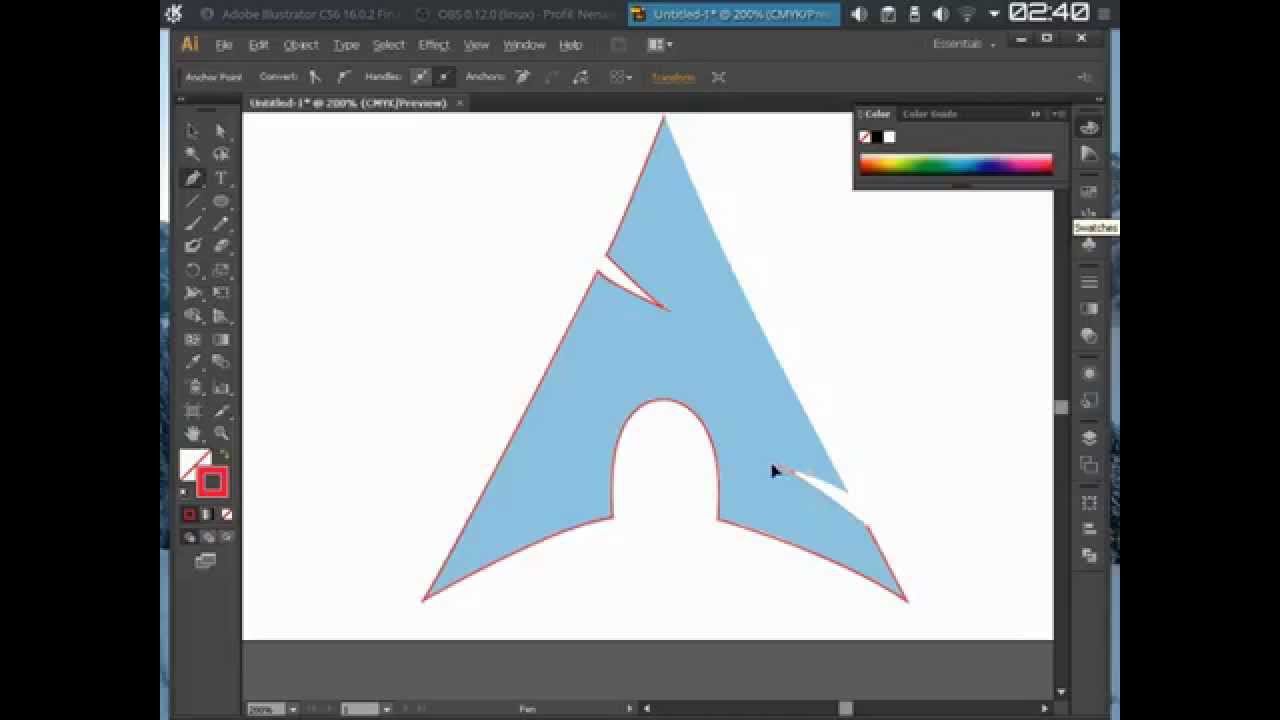
Task: Open the File menu
Action: (x=224, y=45)
